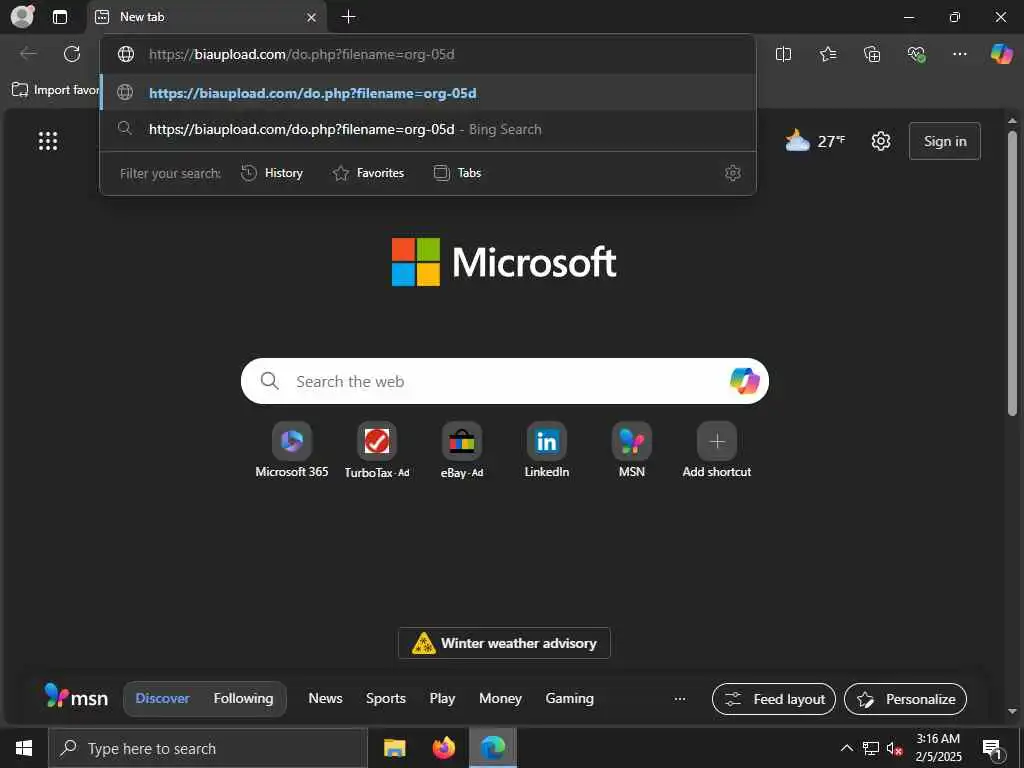The height and width of the screenshot is (768, 1024).
Task: Open Firefox from the taskbar
Action: point(443,748)
